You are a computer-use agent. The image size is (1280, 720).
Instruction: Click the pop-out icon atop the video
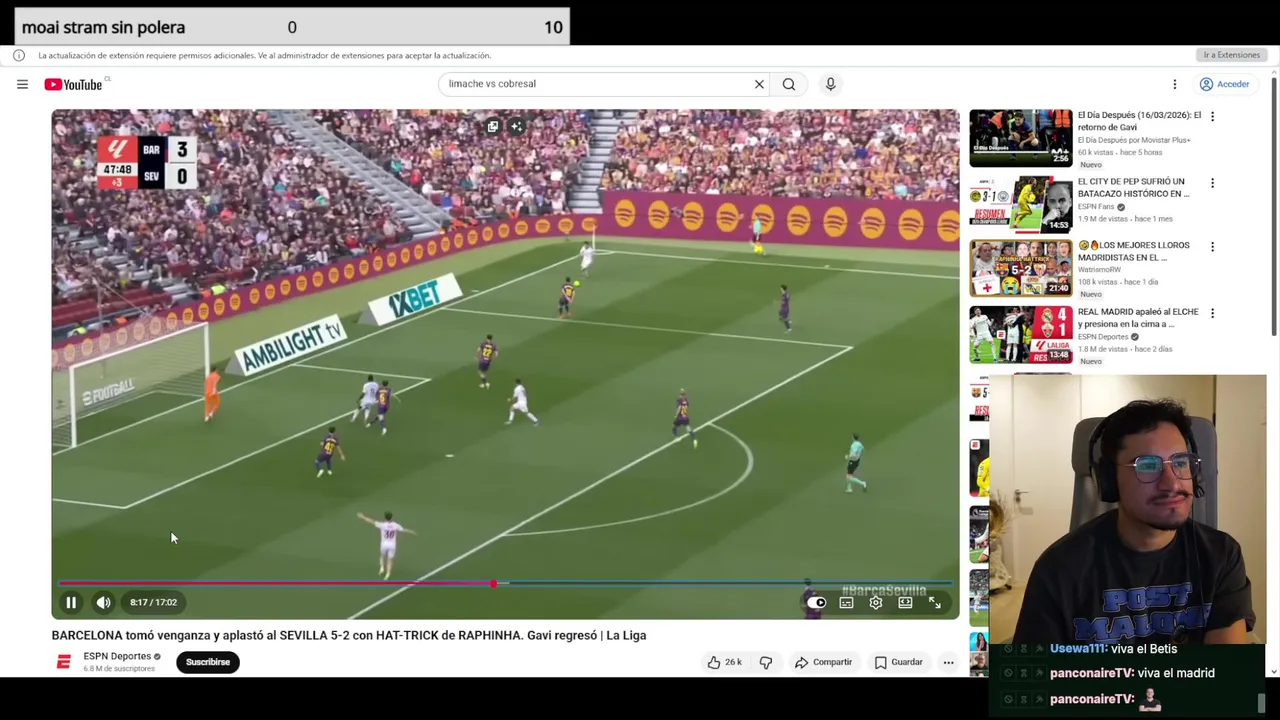pyautogui.click(x=493, y=127)
